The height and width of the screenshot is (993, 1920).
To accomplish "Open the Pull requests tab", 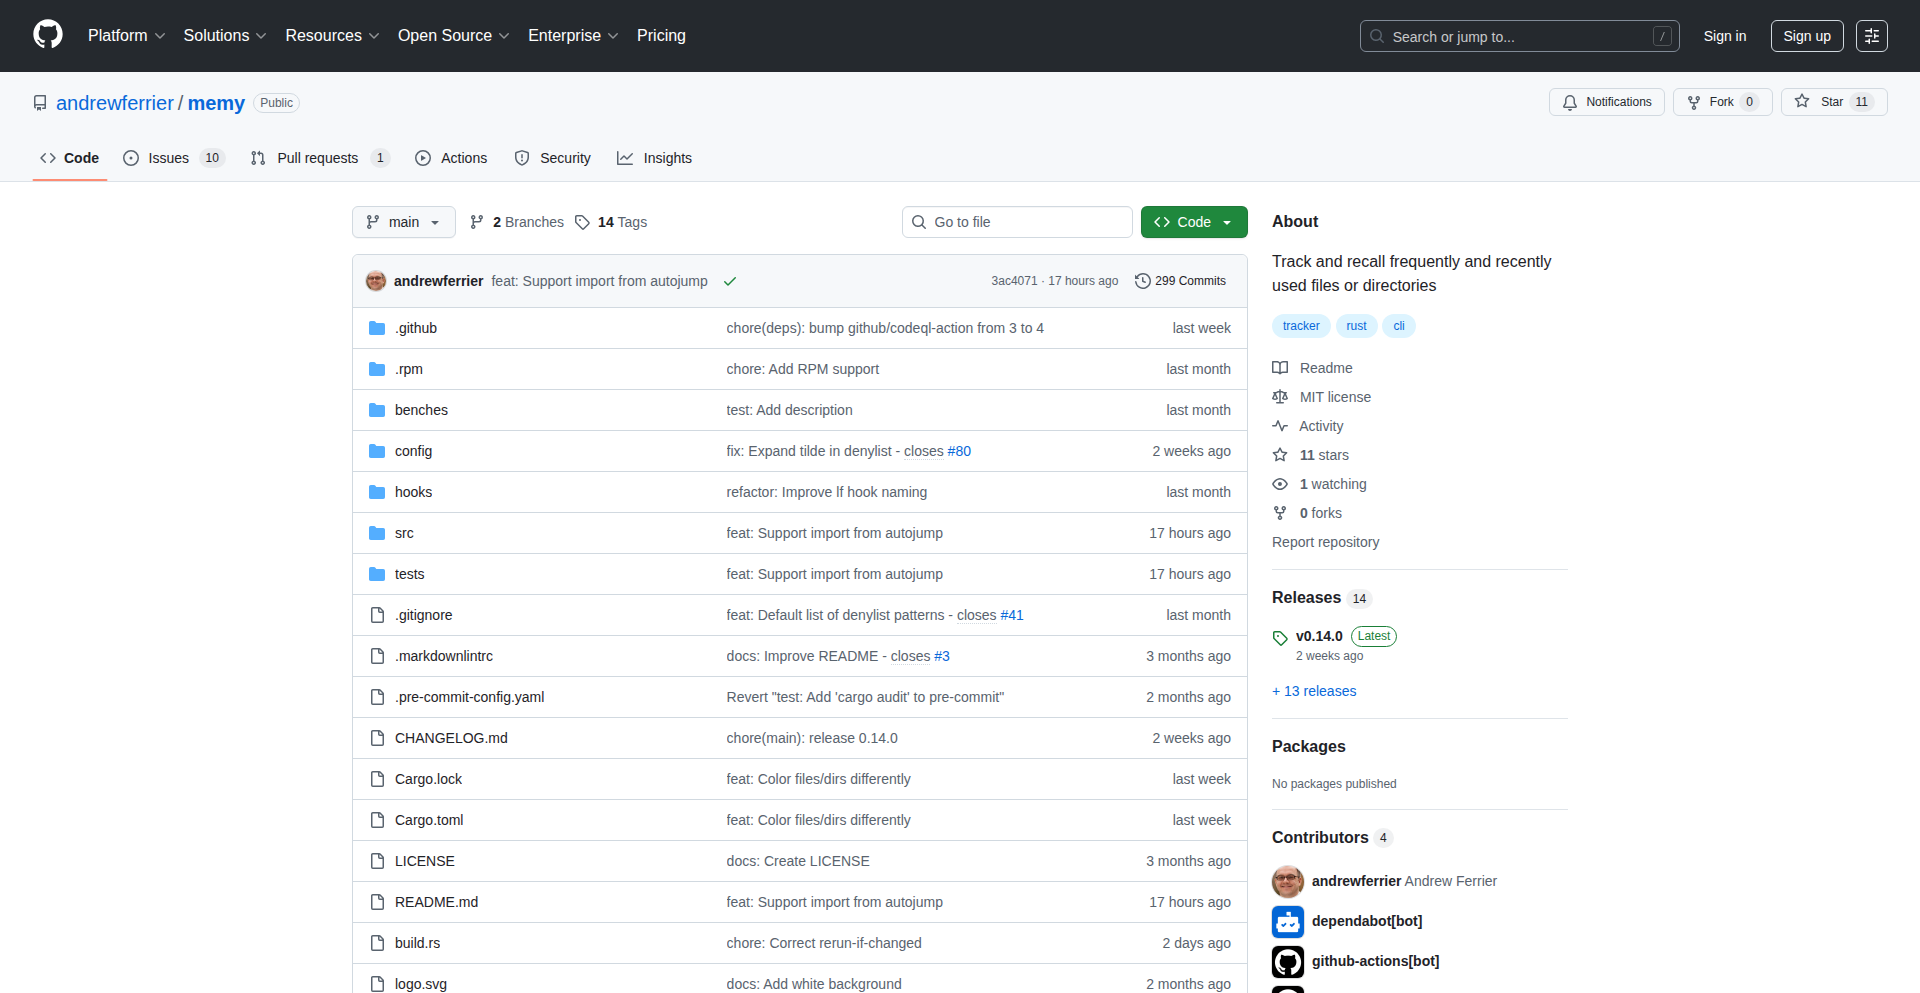I will [x=318, y=158].
